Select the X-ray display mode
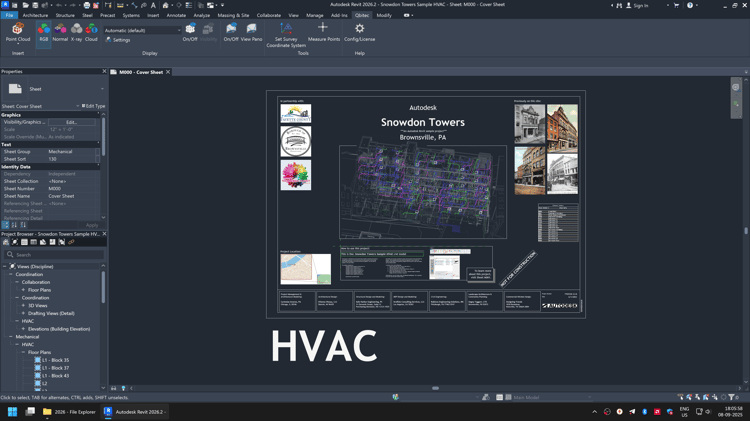 77,32
